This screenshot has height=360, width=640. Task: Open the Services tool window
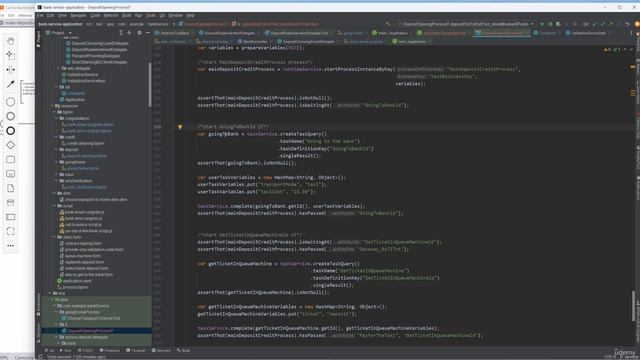(162, 350)
